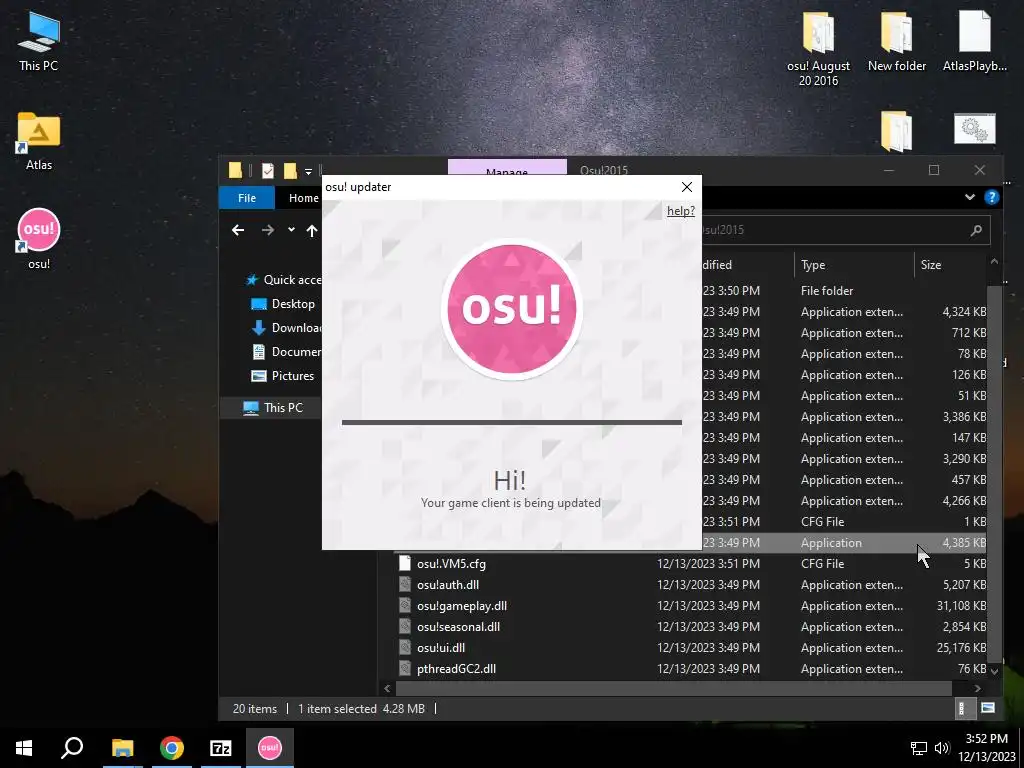Expand the ribbon with chevron
Screen dimensions: 1024x768
coord(970,197)
